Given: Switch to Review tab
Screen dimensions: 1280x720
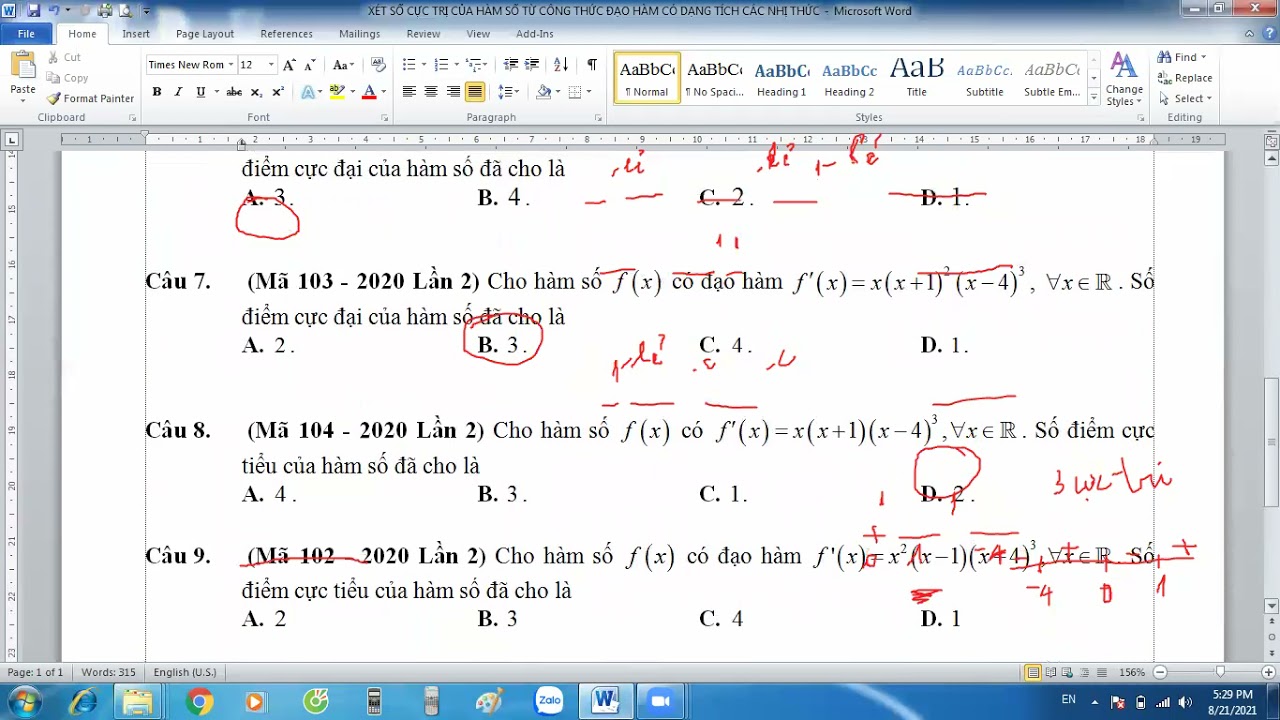Looking at the screenshot, I should pos(423,33).
